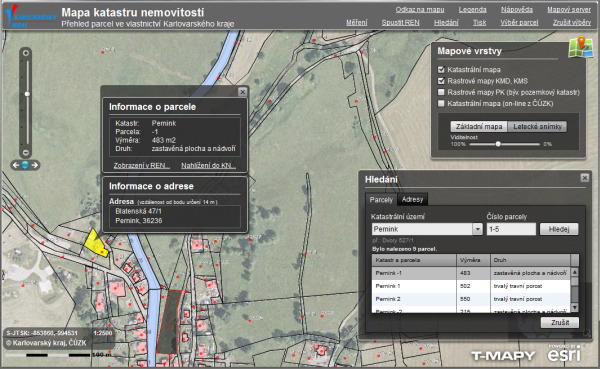Open Zobrazení v REN link
This screenshot has height=369, width=600.
[x=142, y=165]
